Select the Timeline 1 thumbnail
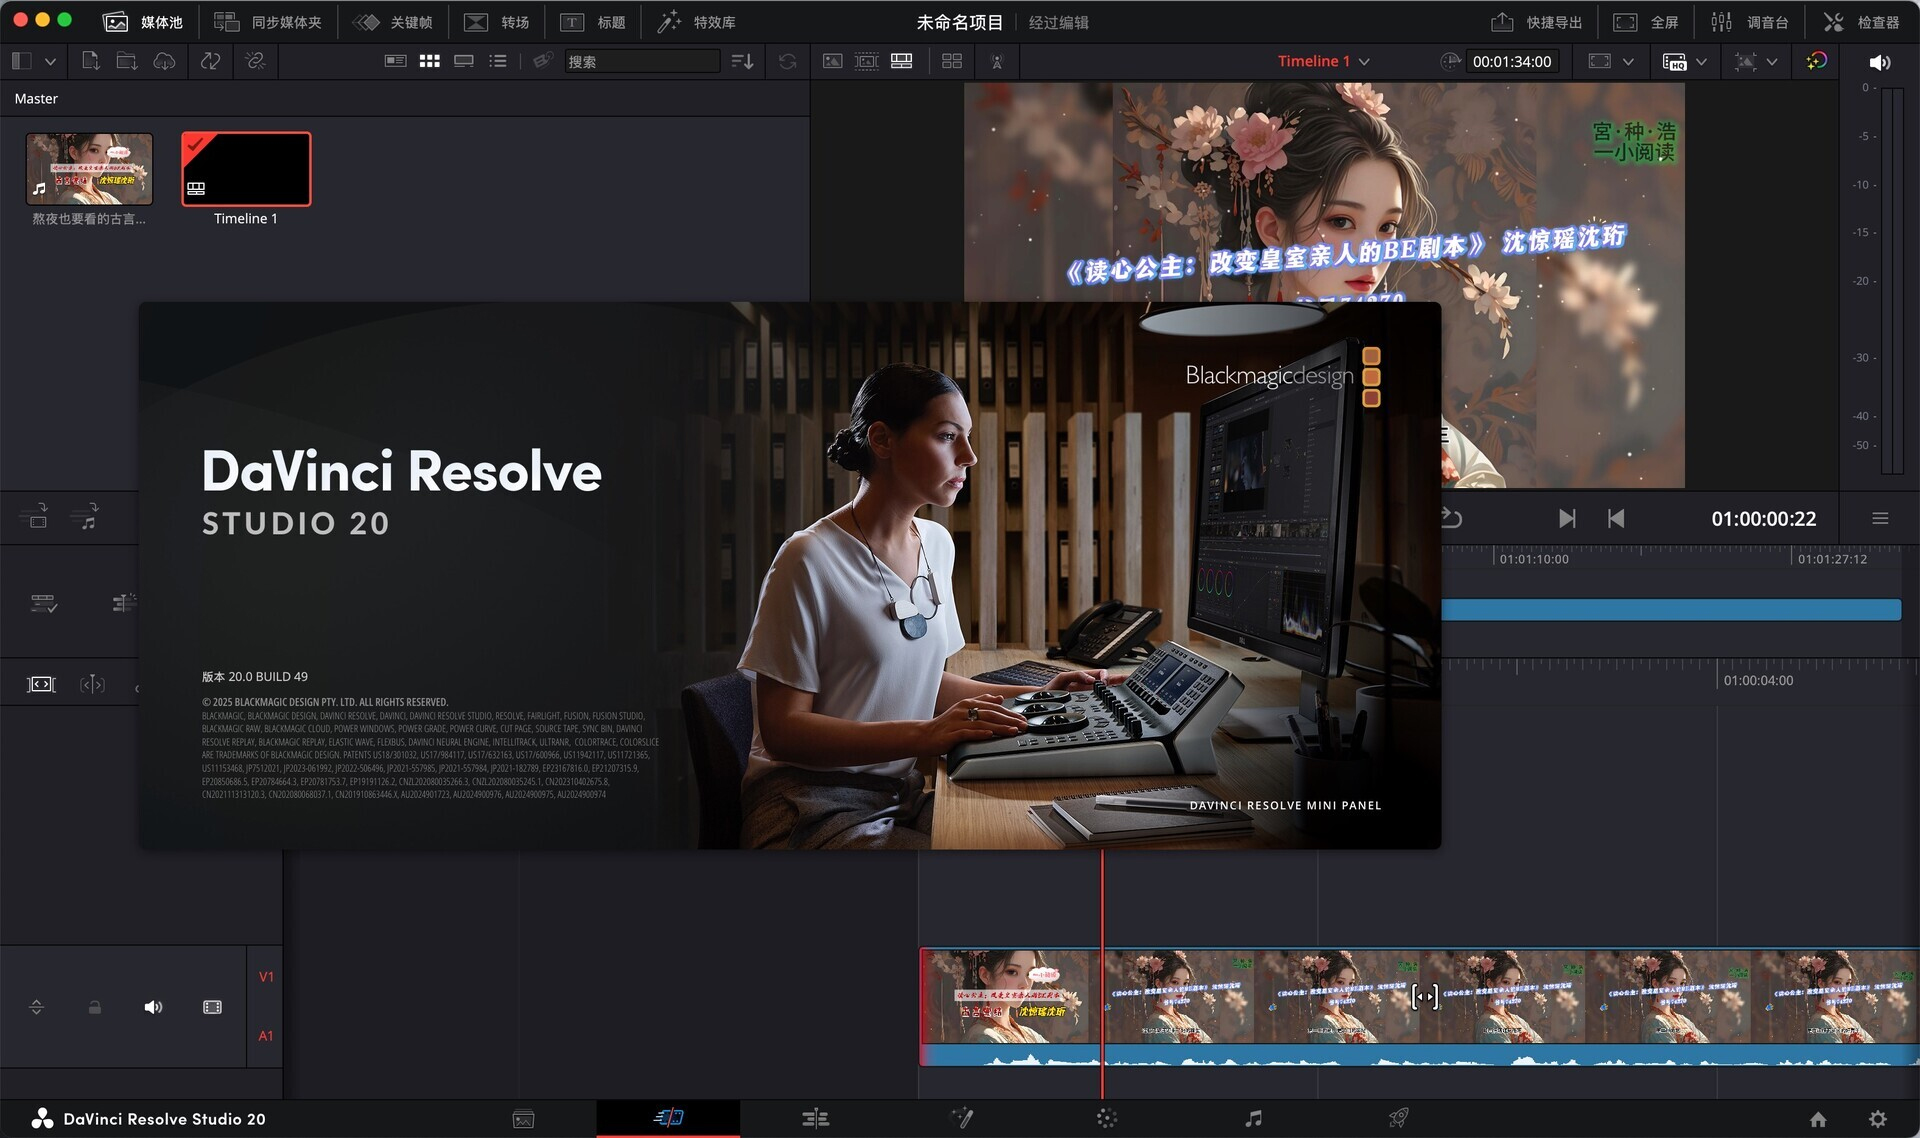The height and width of the screenshot is (1138, 1920). (x=246, y=170)
